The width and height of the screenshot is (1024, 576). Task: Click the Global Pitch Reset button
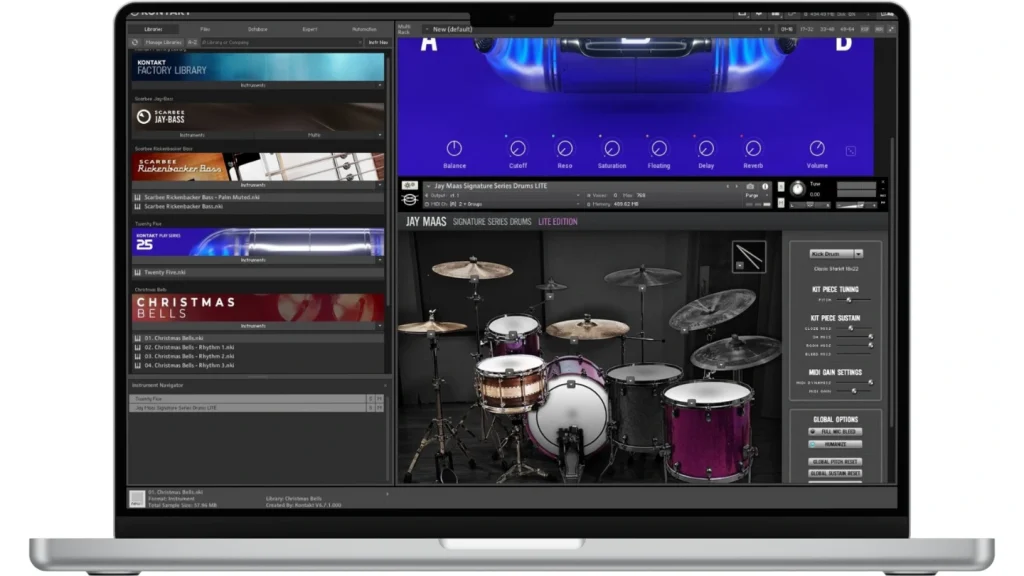[835, 462]
